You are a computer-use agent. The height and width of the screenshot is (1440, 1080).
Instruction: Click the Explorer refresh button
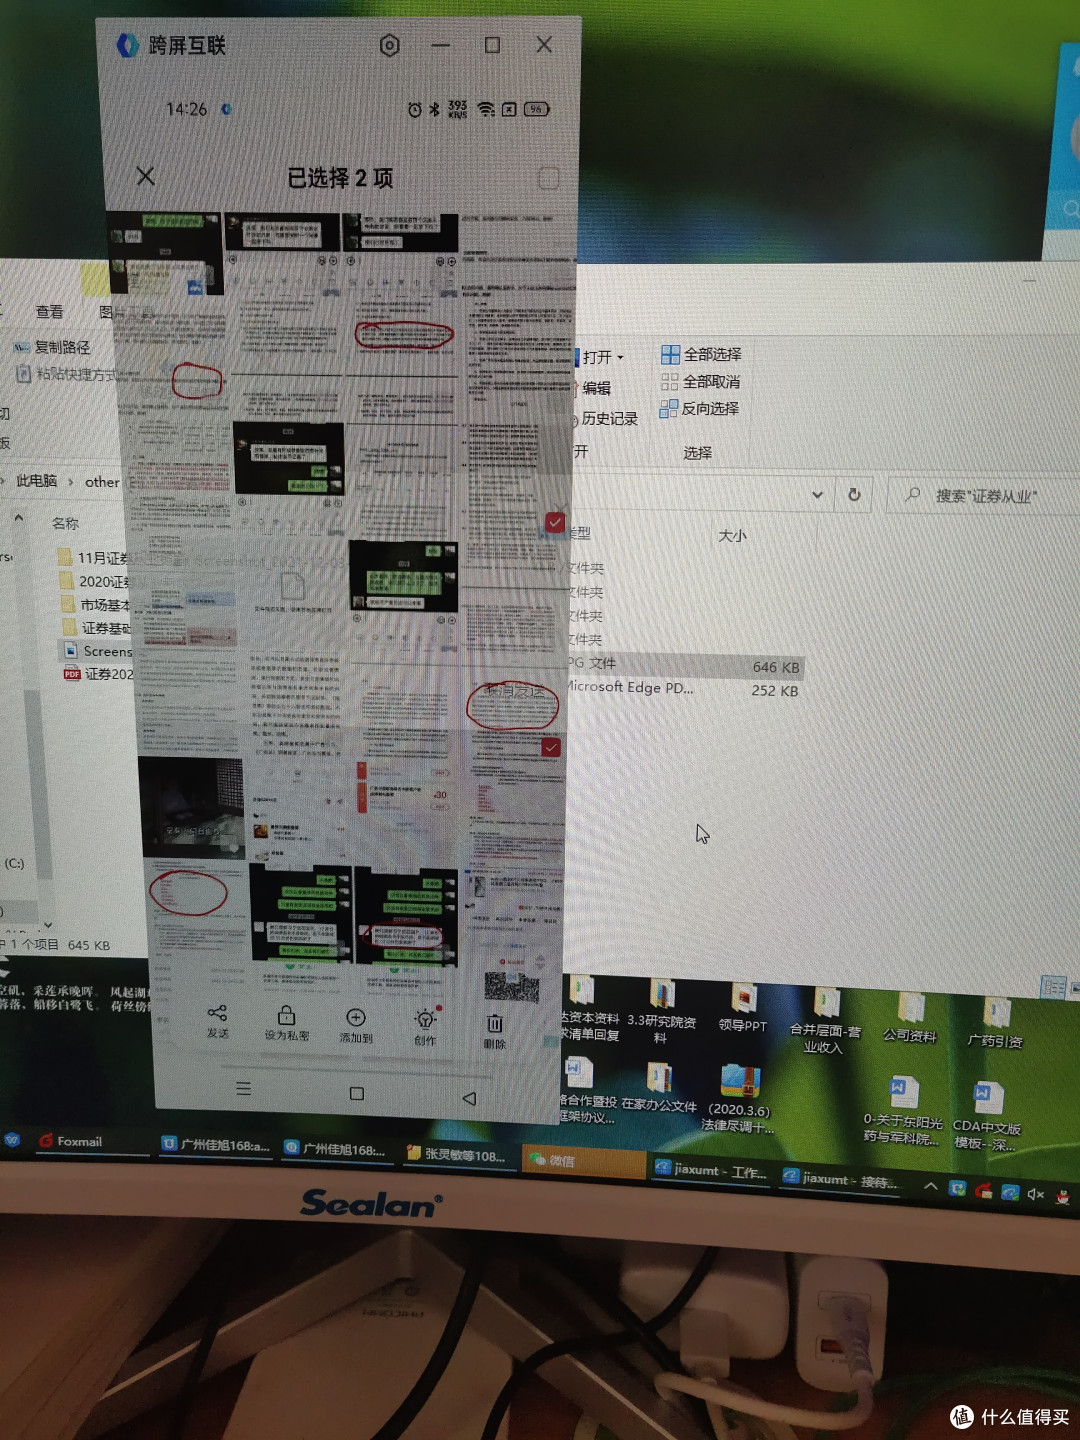[x=854, y=495]
